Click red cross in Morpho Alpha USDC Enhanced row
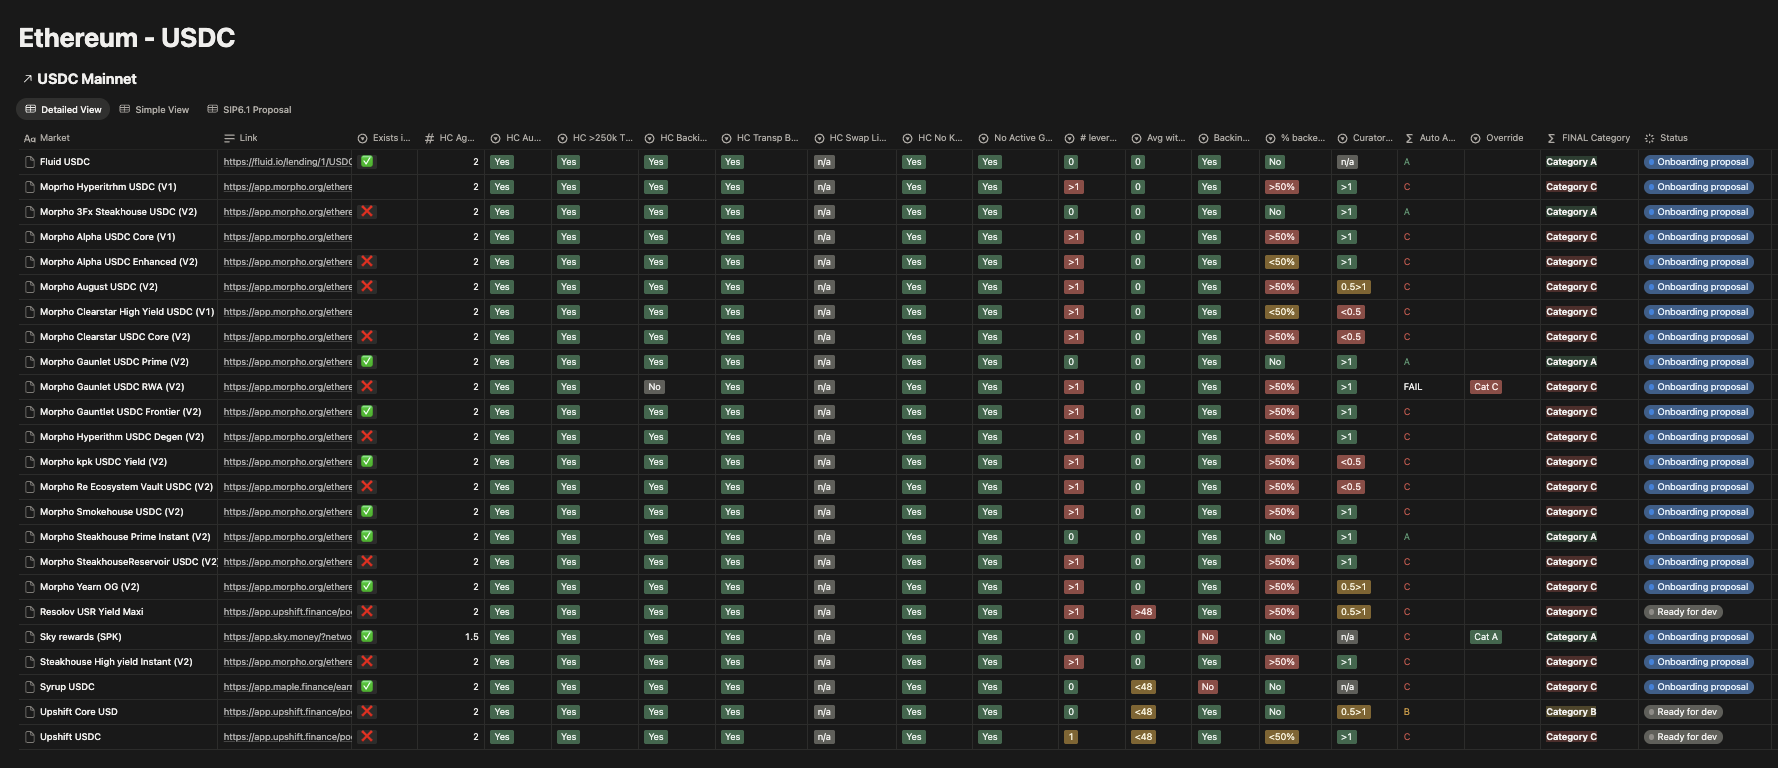This screenshot has height=768, width=1778. tap(367, 261)
